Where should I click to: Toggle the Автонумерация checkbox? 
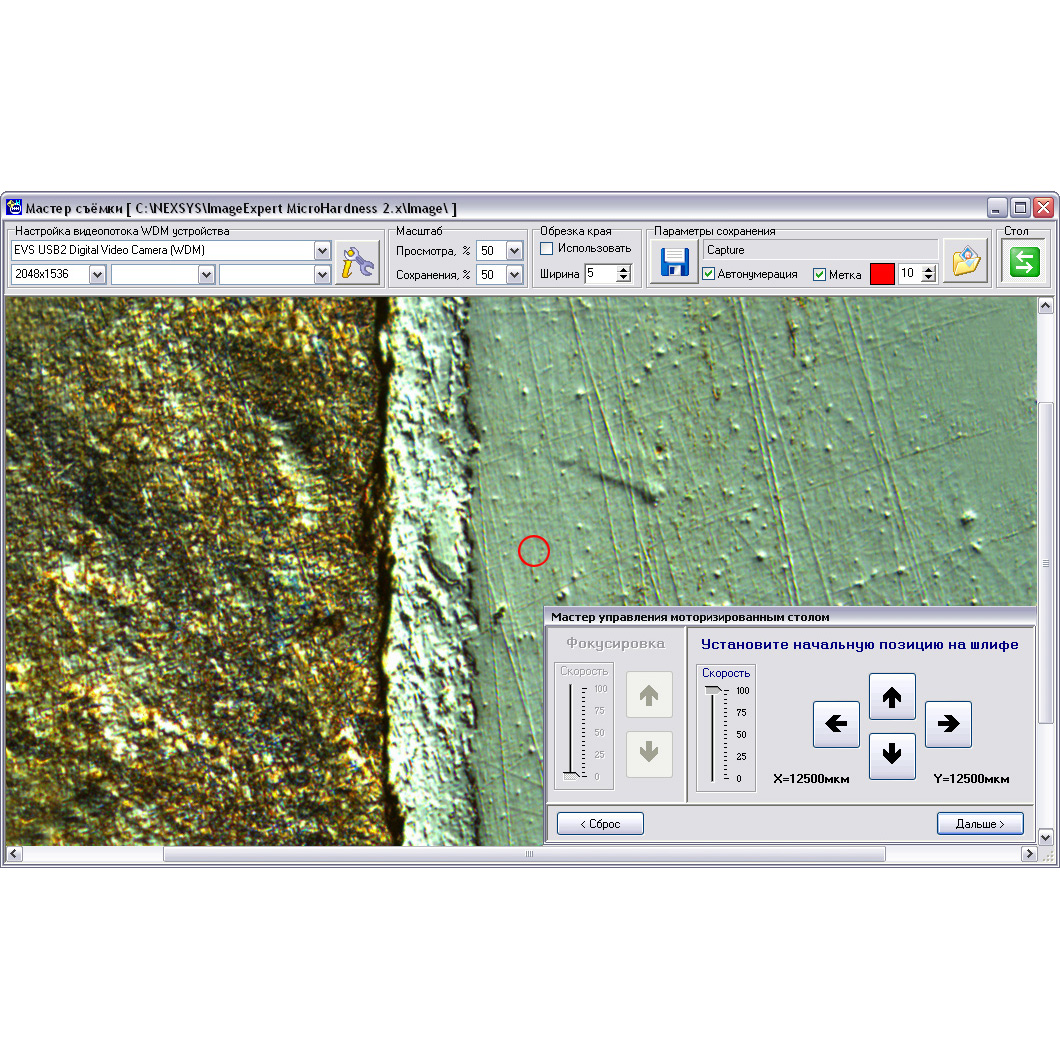click(708, 274)
